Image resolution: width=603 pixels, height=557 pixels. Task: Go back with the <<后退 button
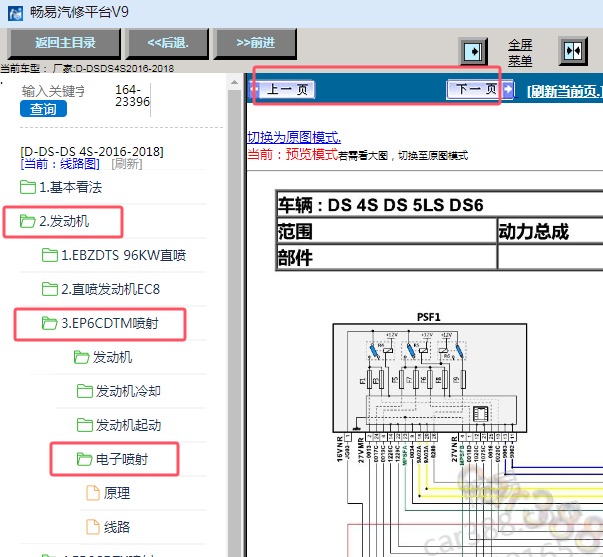[x=168, y=43]
